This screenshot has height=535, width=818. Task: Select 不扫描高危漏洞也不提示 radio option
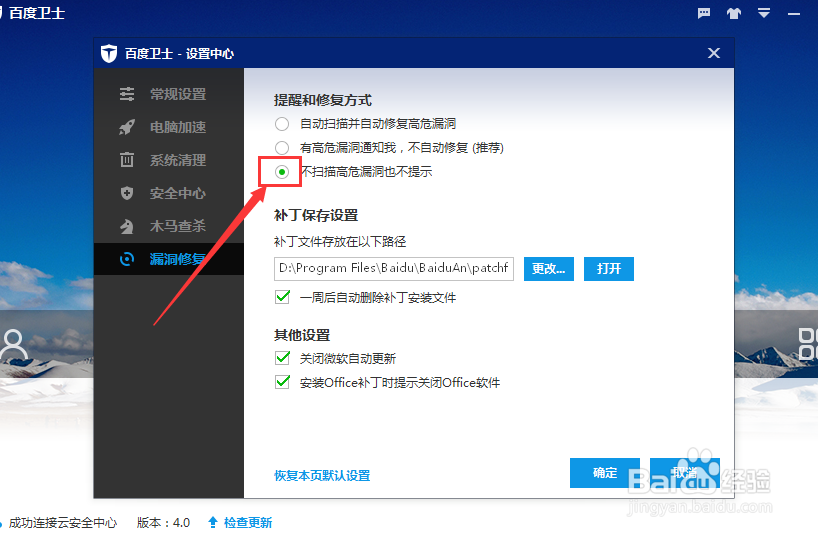pos(282,172)
